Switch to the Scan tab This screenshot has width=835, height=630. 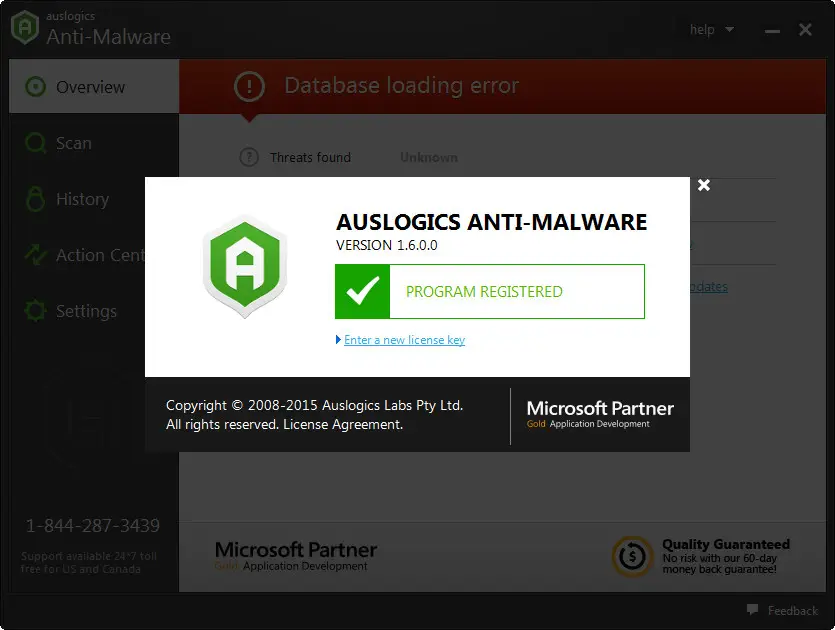pyautogui.click(x=73, y=143)
